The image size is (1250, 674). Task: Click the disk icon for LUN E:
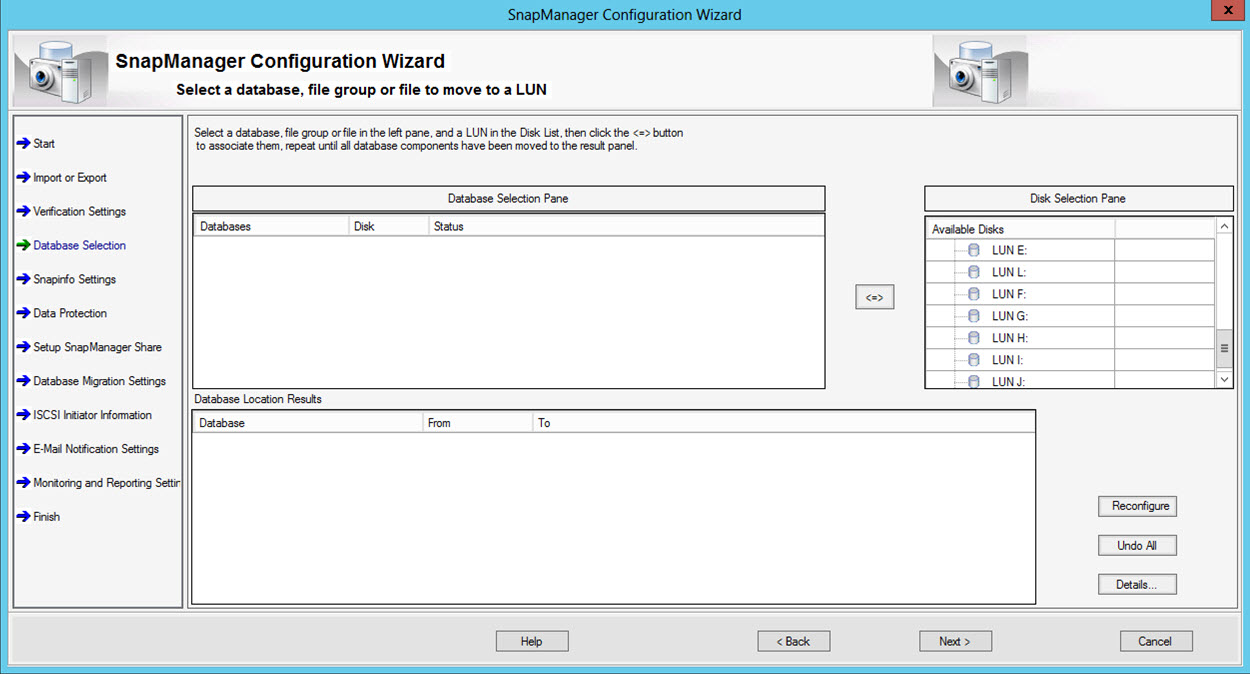pos(974,250)
